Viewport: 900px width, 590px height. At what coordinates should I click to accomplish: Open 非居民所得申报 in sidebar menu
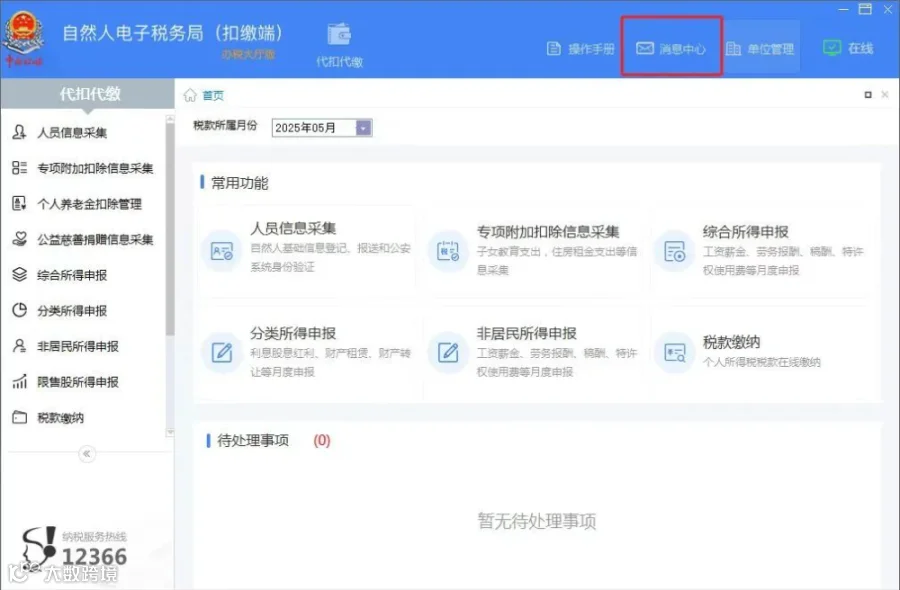point(77,346)
